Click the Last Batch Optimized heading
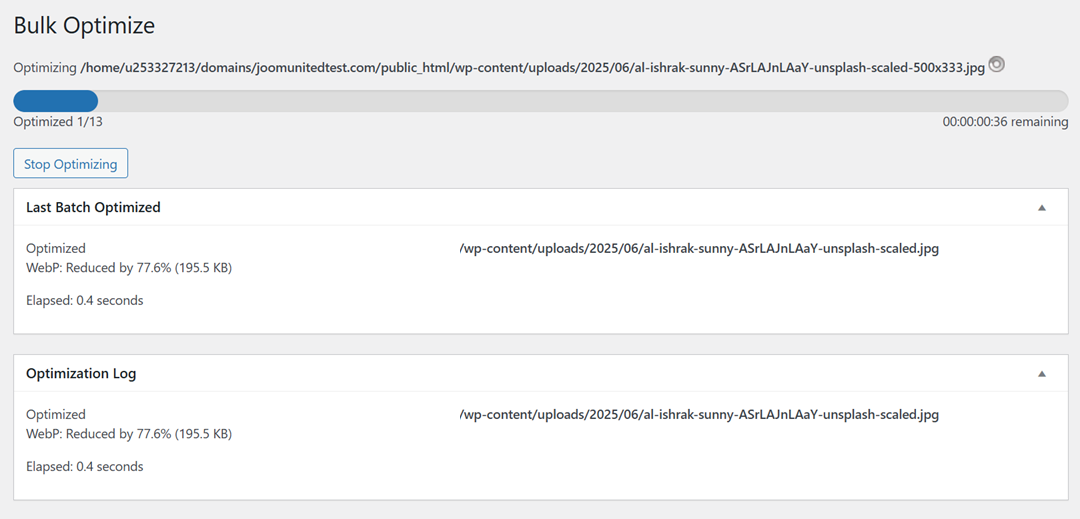 coord(93,207)
